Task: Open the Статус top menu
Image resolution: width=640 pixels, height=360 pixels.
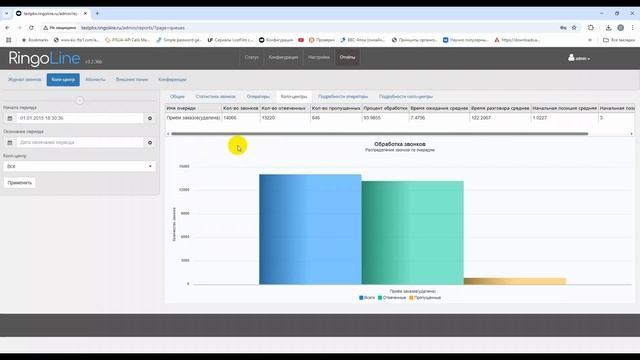Action: tap(251, 57)
